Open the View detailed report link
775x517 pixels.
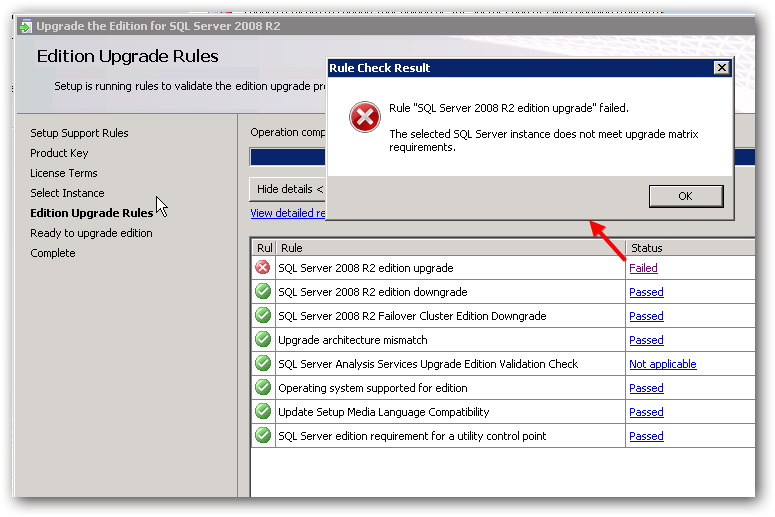[288, 213]
